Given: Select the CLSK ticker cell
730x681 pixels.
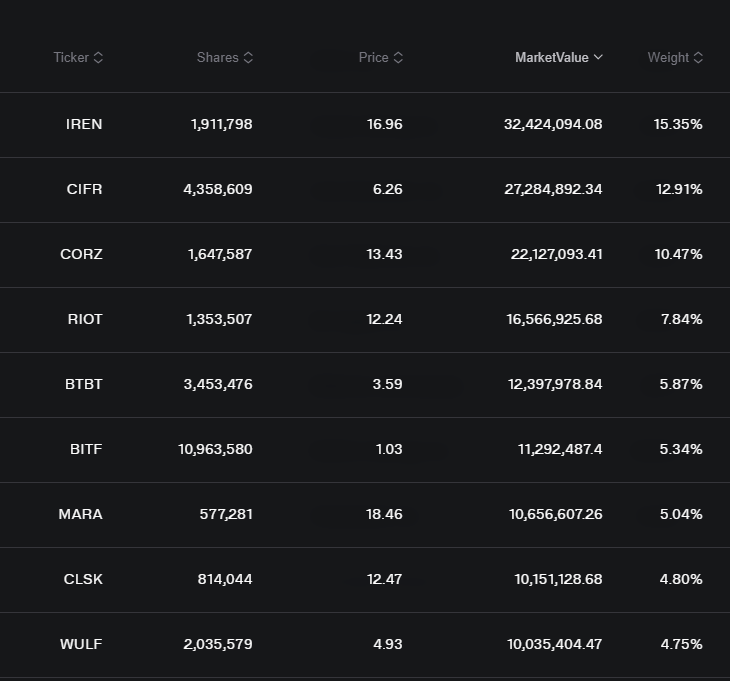Looking at the screenshot, I should click(x=83, y=580).
